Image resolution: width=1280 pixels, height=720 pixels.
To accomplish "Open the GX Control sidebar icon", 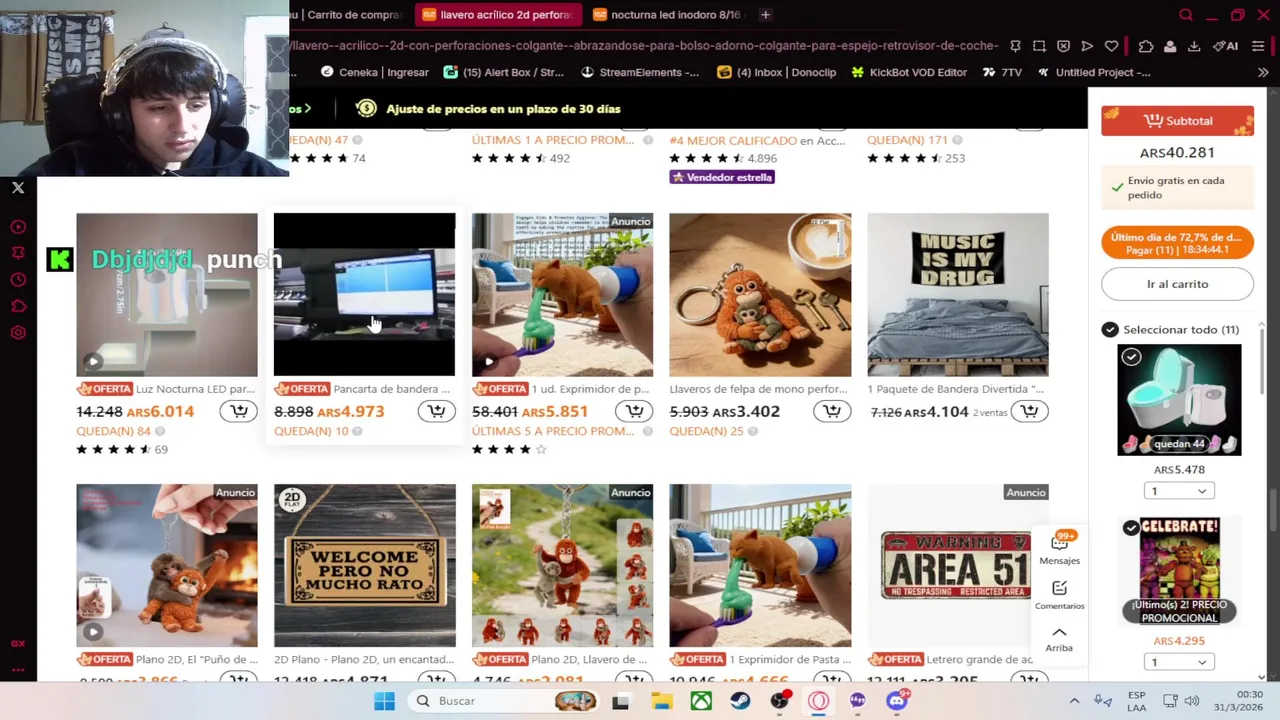I will [x=18, y=644].
